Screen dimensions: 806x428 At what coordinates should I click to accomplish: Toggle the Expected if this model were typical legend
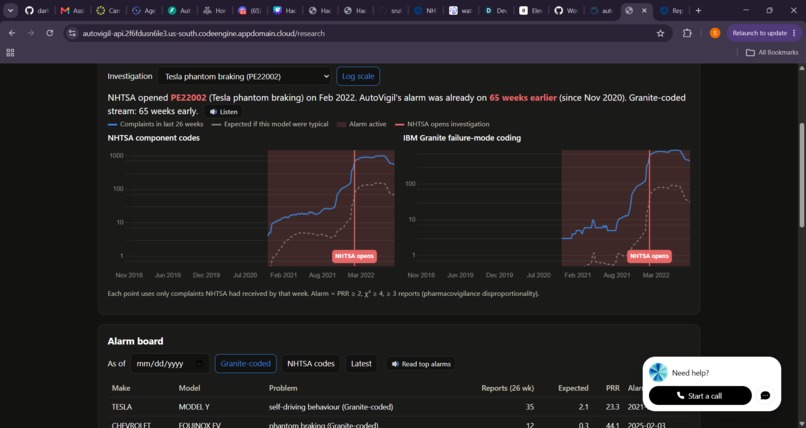click(269, 124)
